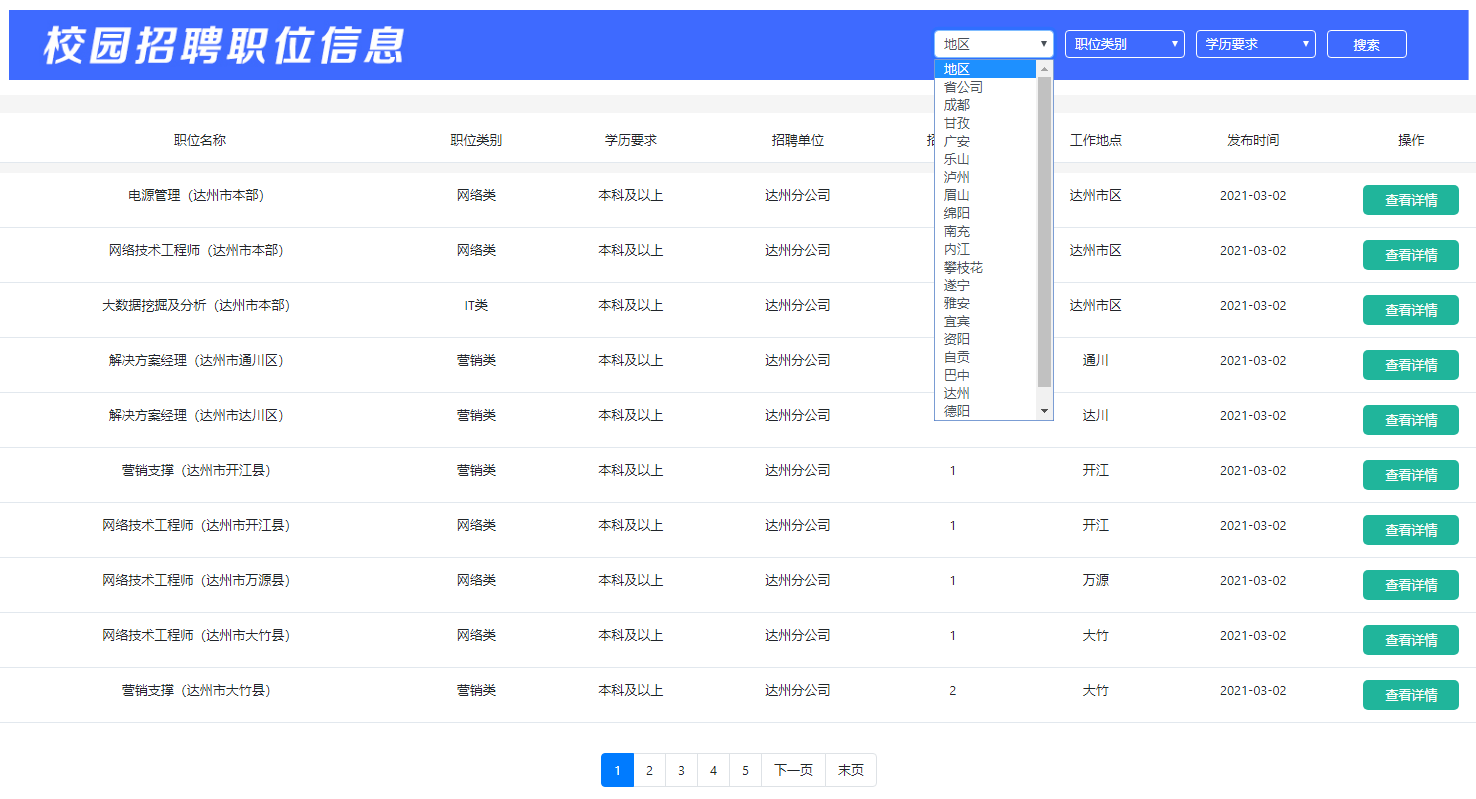
Task: Pick 泸州 from the region list
Action: pos(986,177)
